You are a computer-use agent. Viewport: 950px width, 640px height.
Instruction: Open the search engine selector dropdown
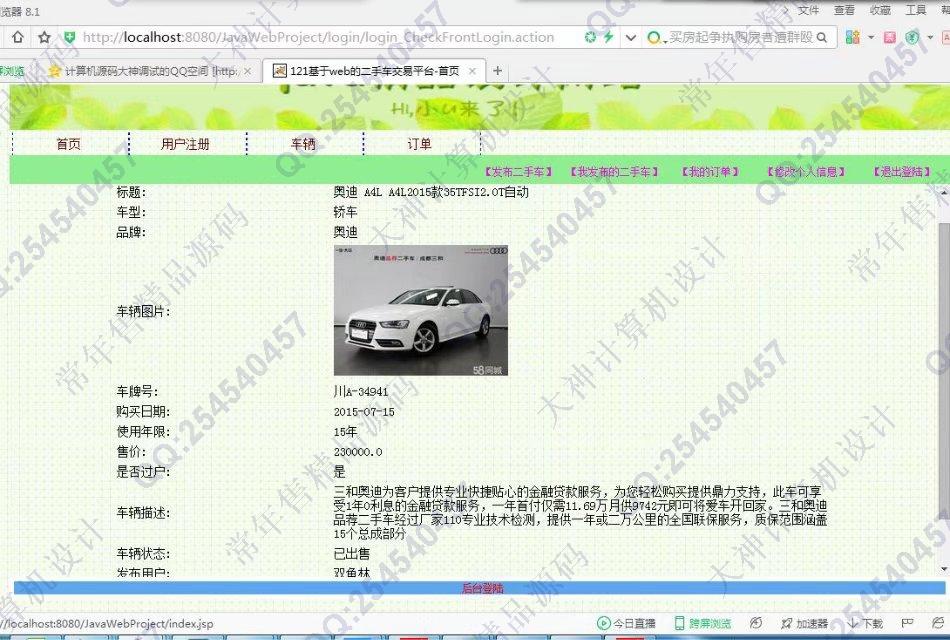pyautogui.click(x=656, y=38)
